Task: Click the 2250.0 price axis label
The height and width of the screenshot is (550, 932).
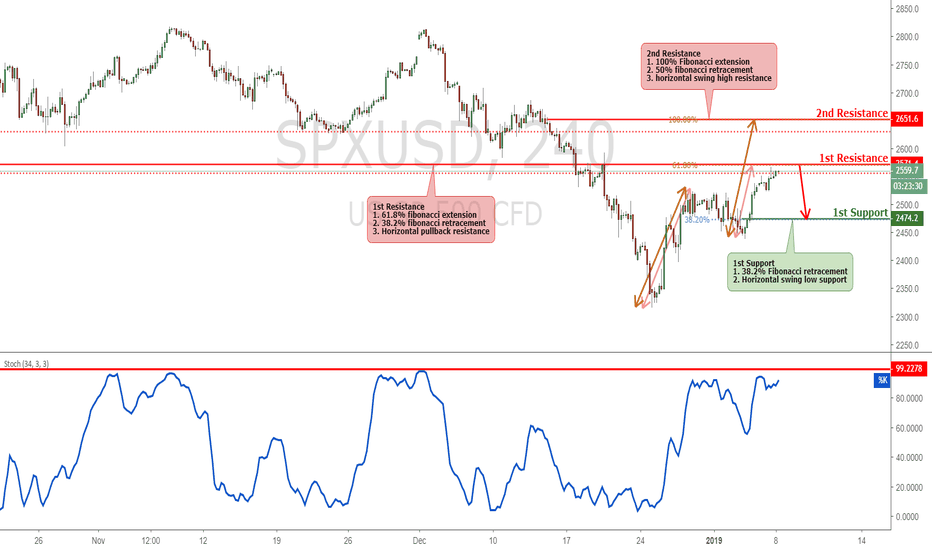Action: click(908, 345)
